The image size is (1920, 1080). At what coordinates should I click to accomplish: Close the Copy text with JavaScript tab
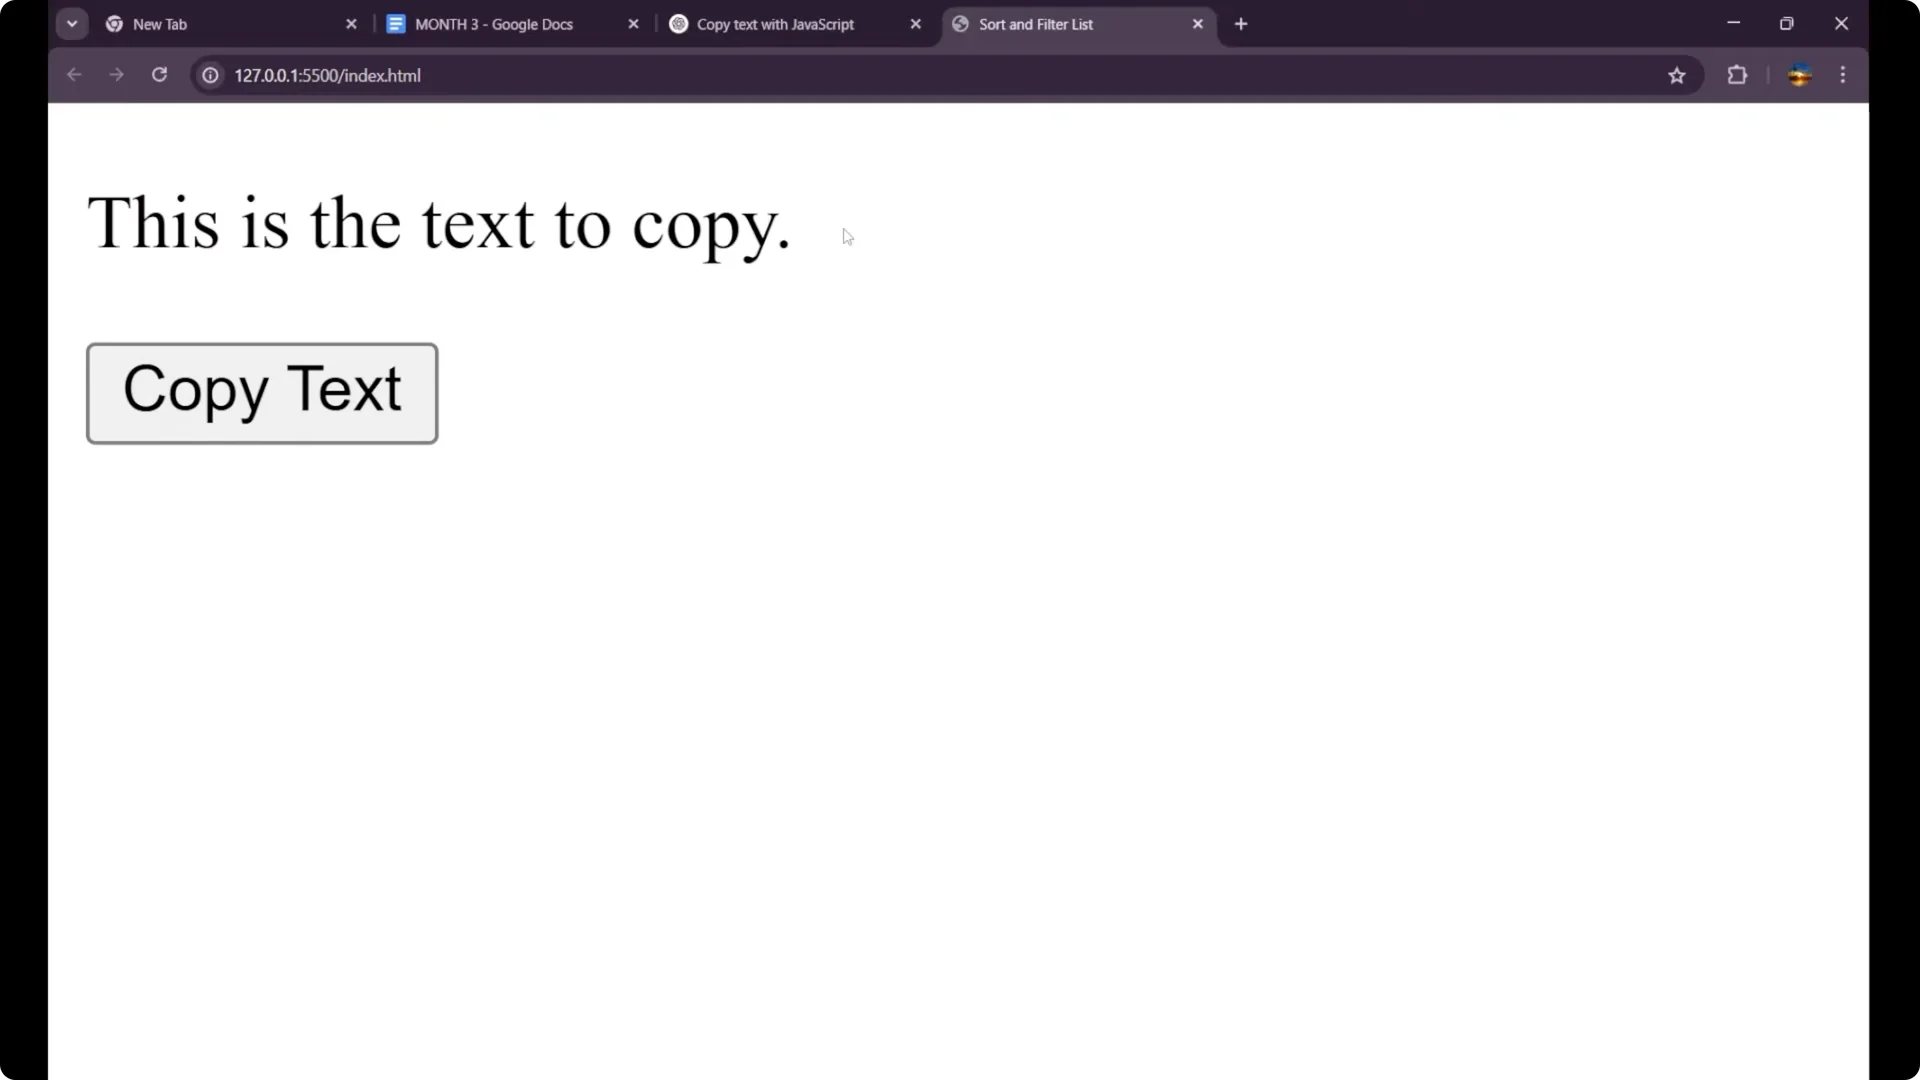click(916, 23)
